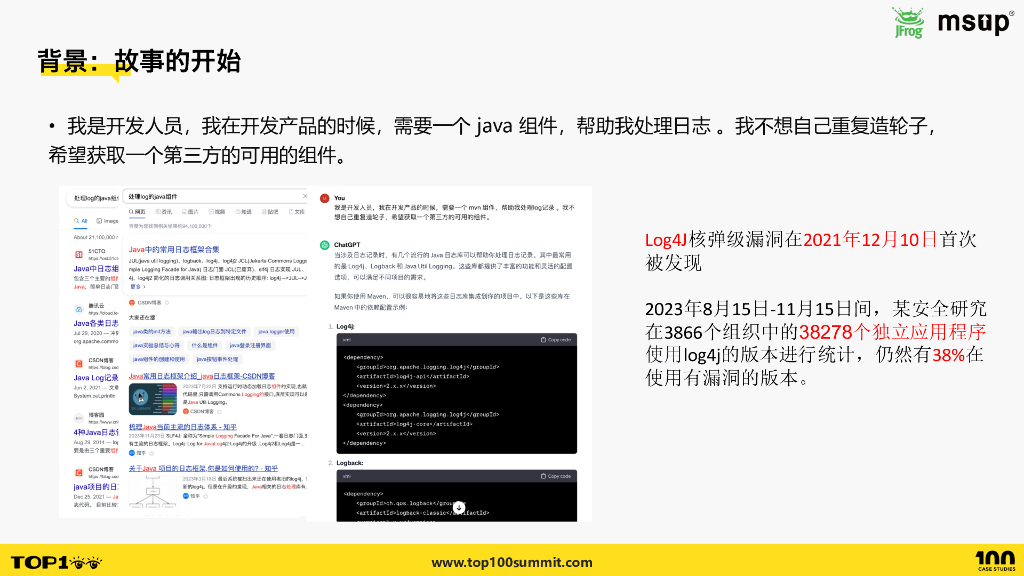
Task: Click the Copy code icon on Logback block
Action: [x=556, y=476]
